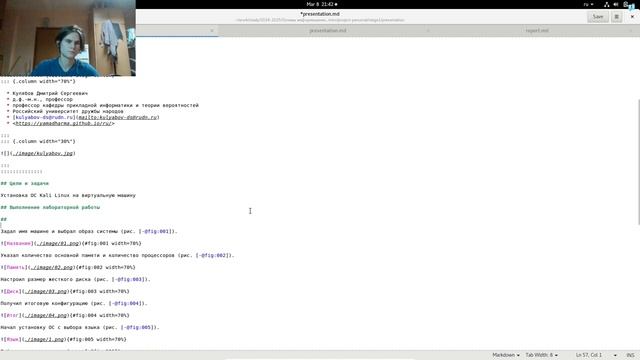
Task: Click the ./image/04.png image path
Action: [x=45, y=316]
